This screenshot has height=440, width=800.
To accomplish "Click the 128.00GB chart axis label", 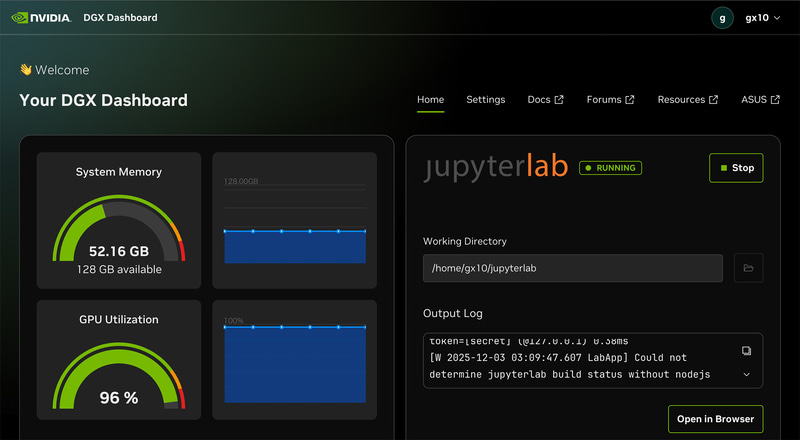I will [241, 181].
